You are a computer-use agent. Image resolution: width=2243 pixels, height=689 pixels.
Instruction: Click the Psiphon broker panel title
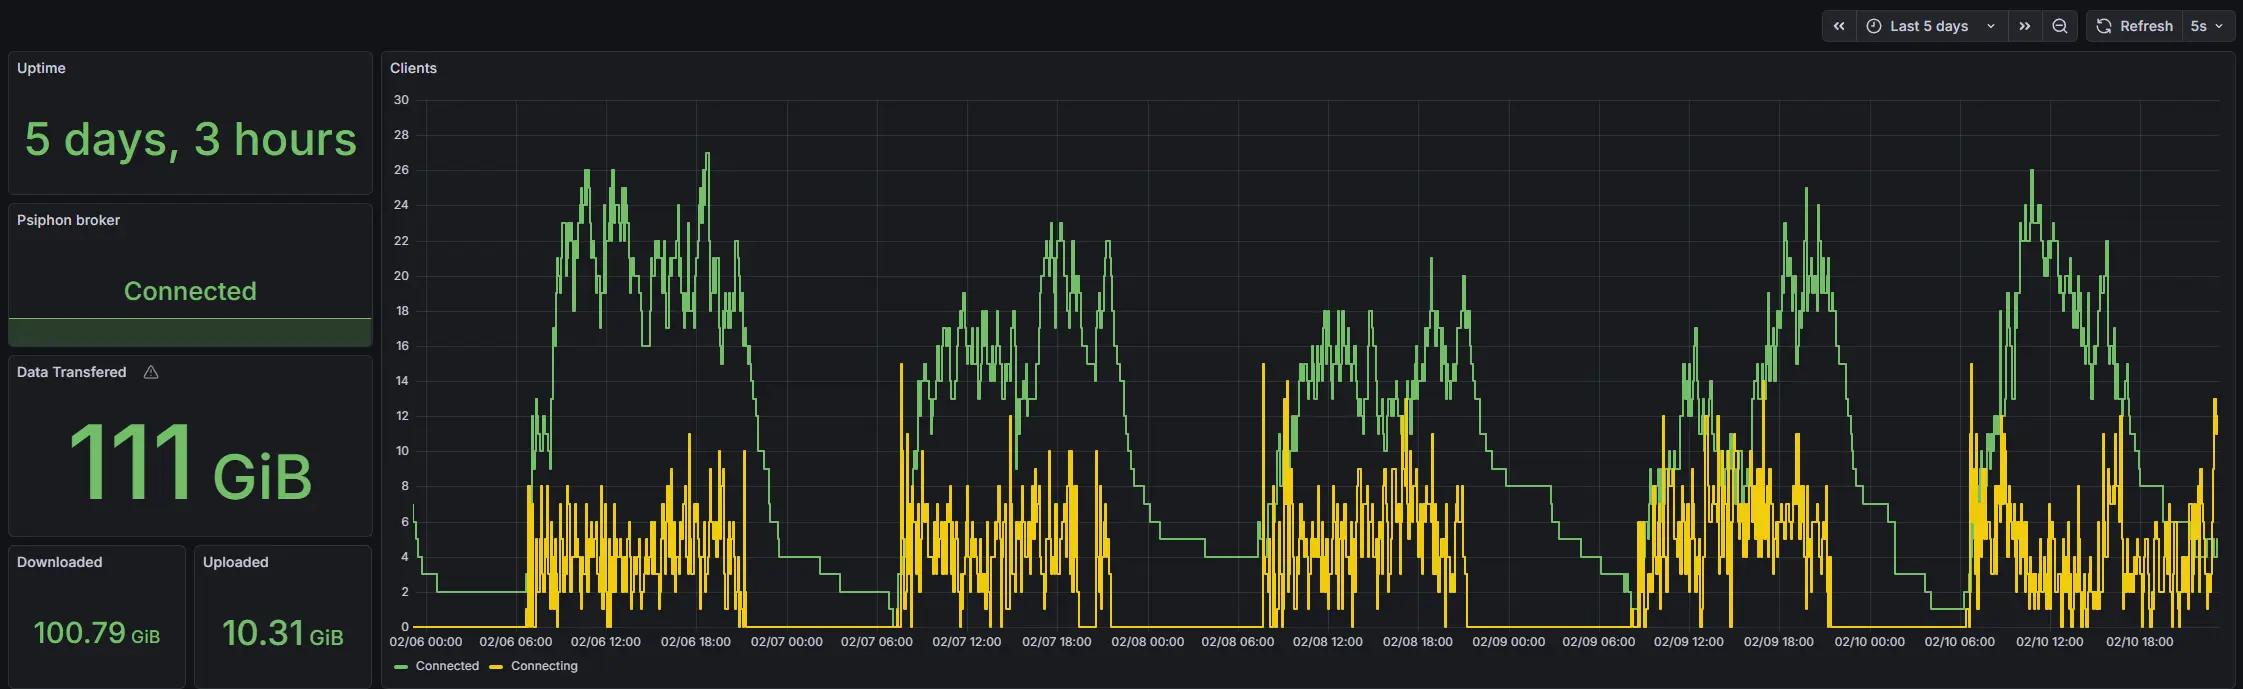click(x=68, y=220)
